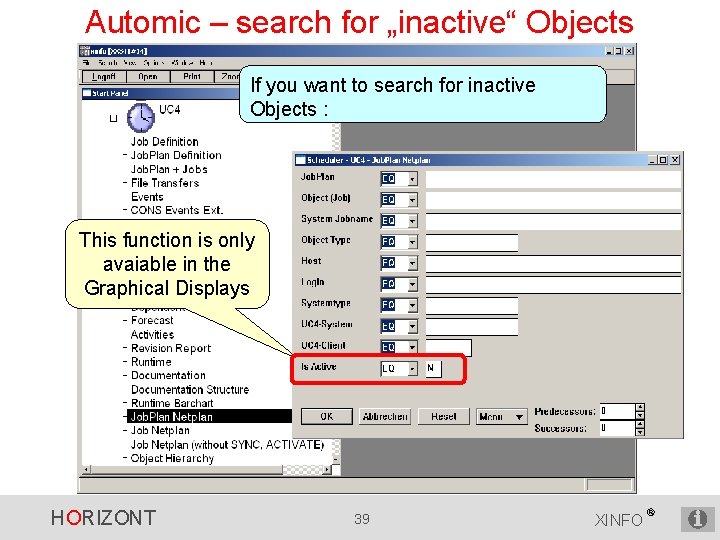This screenshot has height=540, width=720.
Task: Click Start Panel scrollbar right arrow
Action: click(327, 470)
